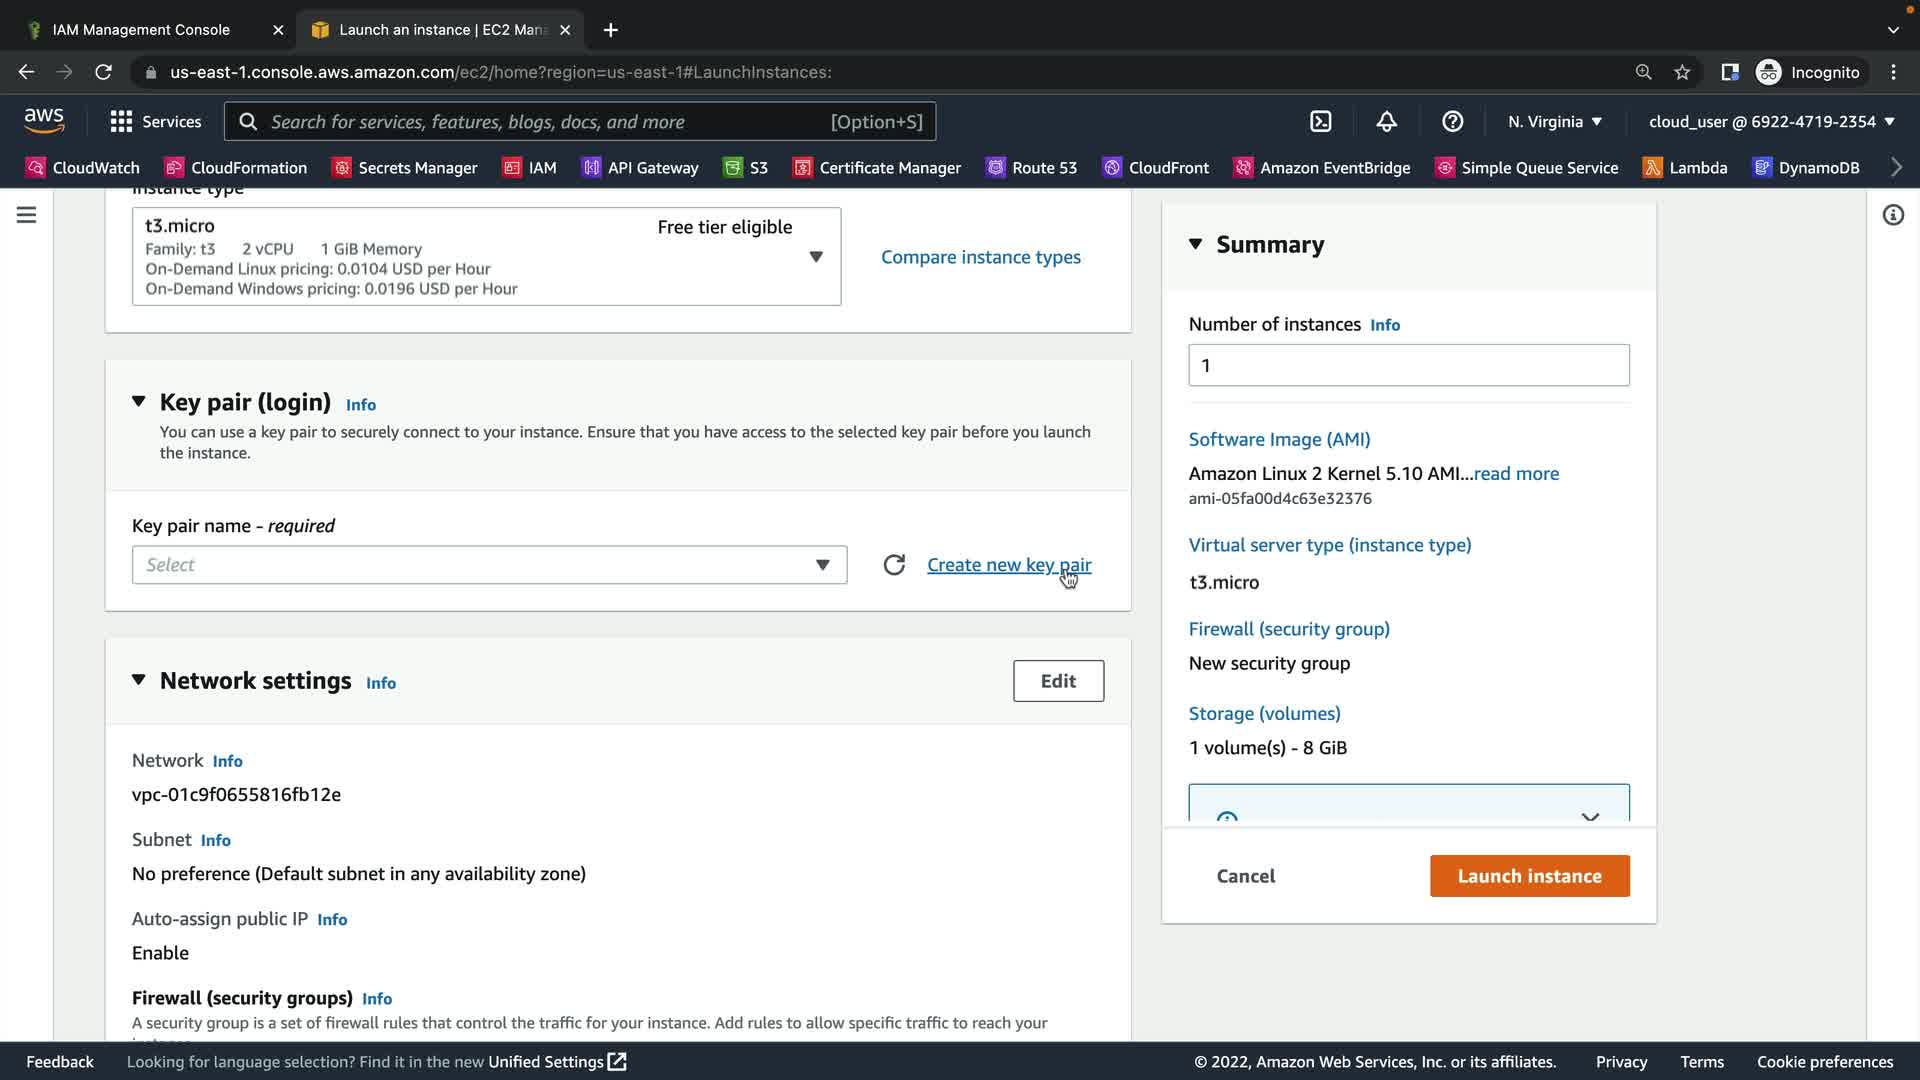Click the Number of instances field
The width and height of the screenshot is (1920, 1080).
click(x=1408, y=365)
